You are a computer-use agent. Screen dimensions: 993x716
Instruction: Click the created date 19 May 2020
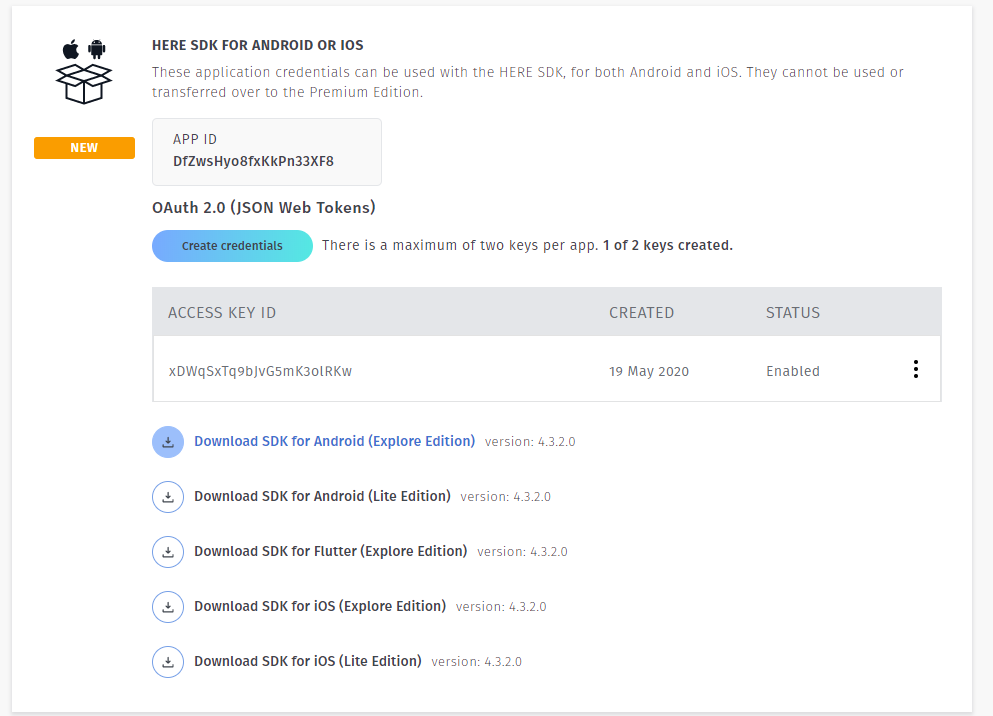pyautogui.click(x=649, y=372)
